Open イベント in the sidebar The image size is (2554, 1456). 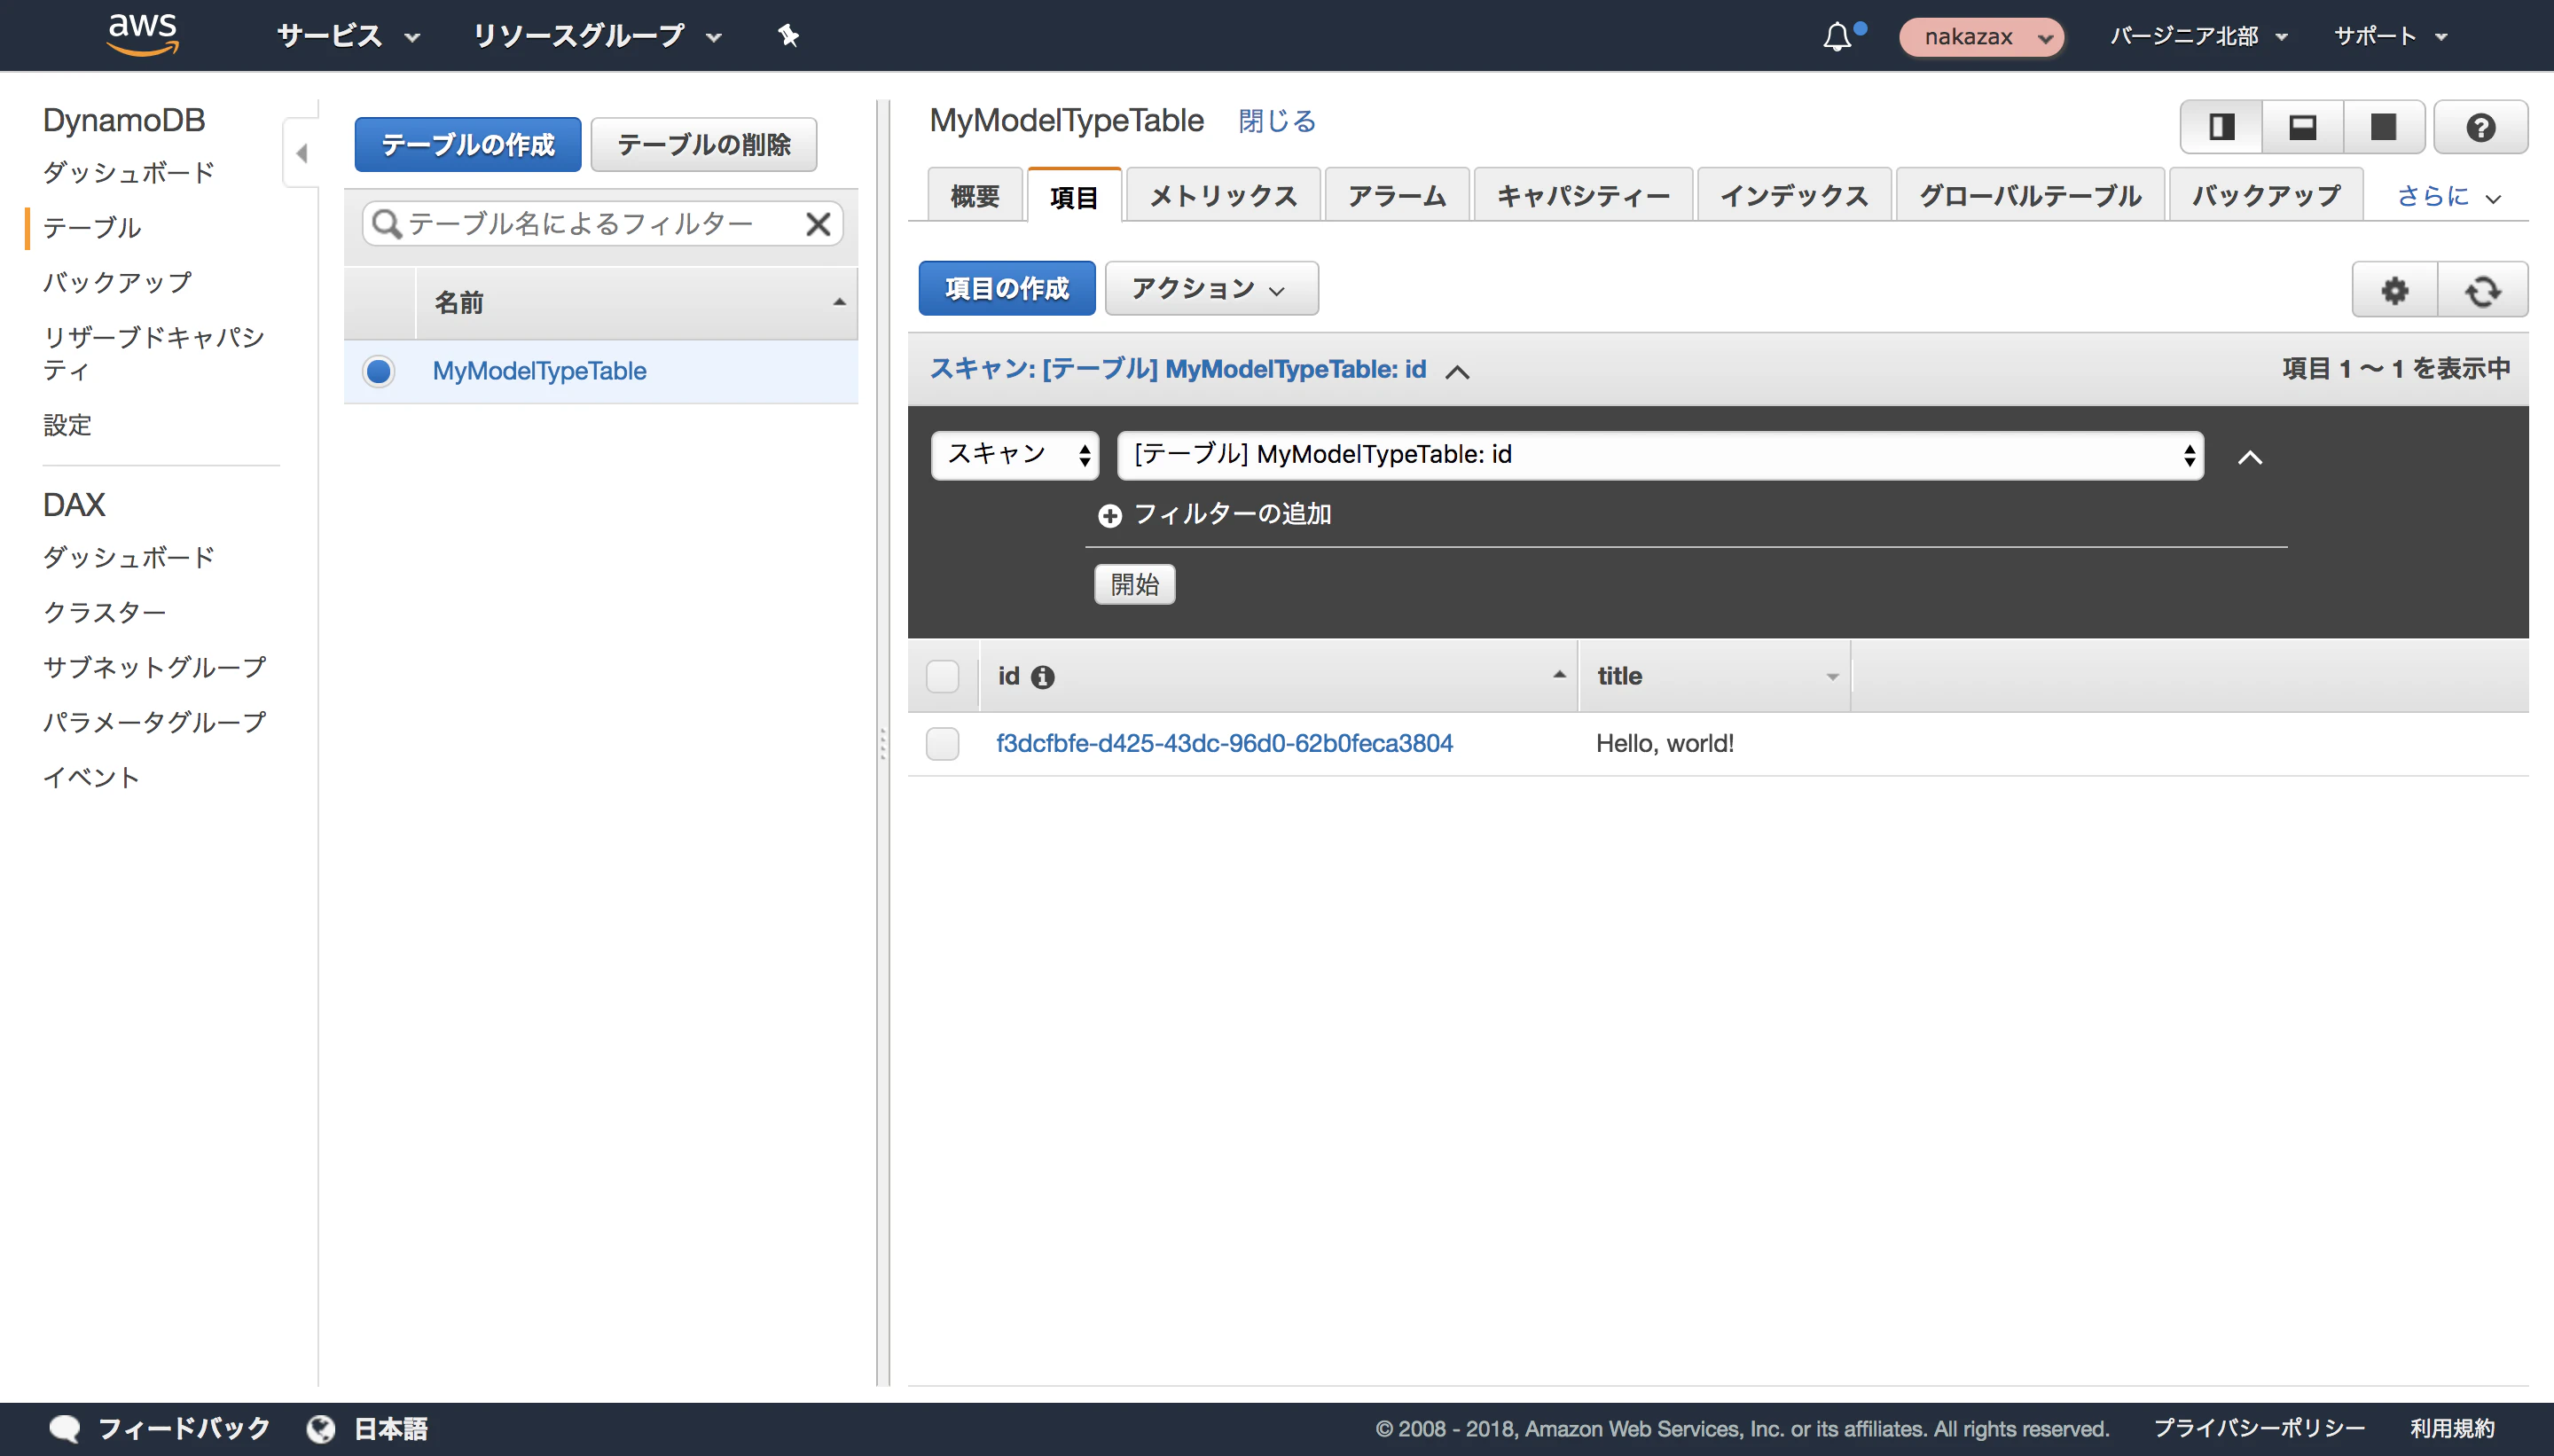coord(91,777)
